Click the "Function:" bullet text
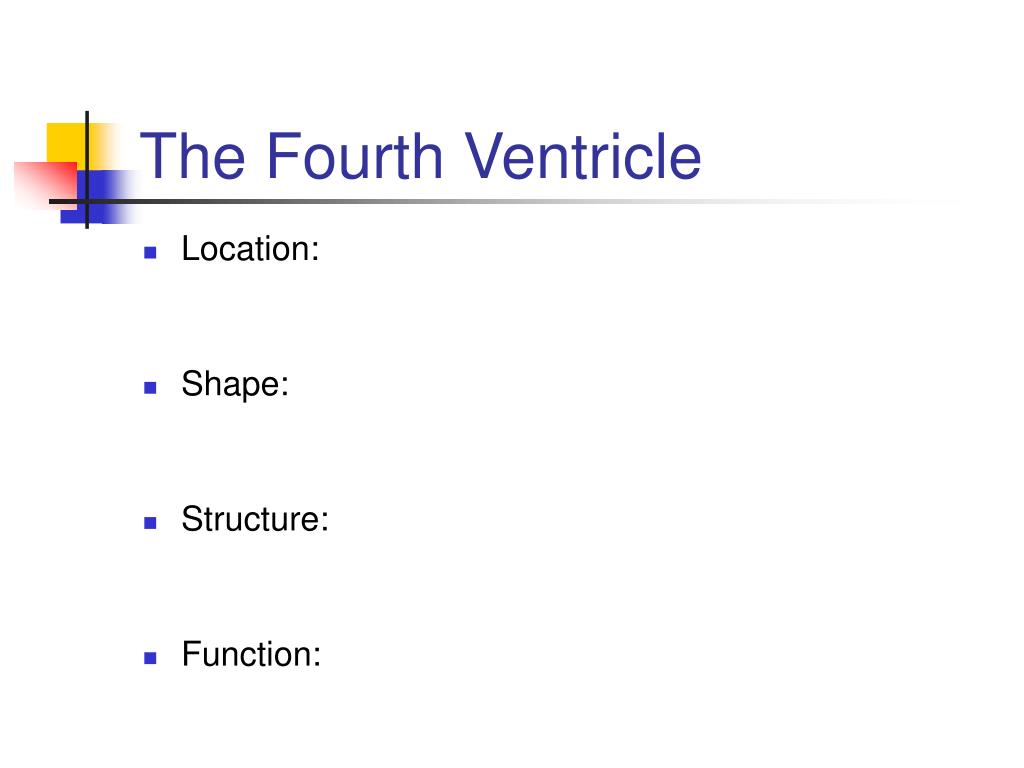 click(251, 654)
